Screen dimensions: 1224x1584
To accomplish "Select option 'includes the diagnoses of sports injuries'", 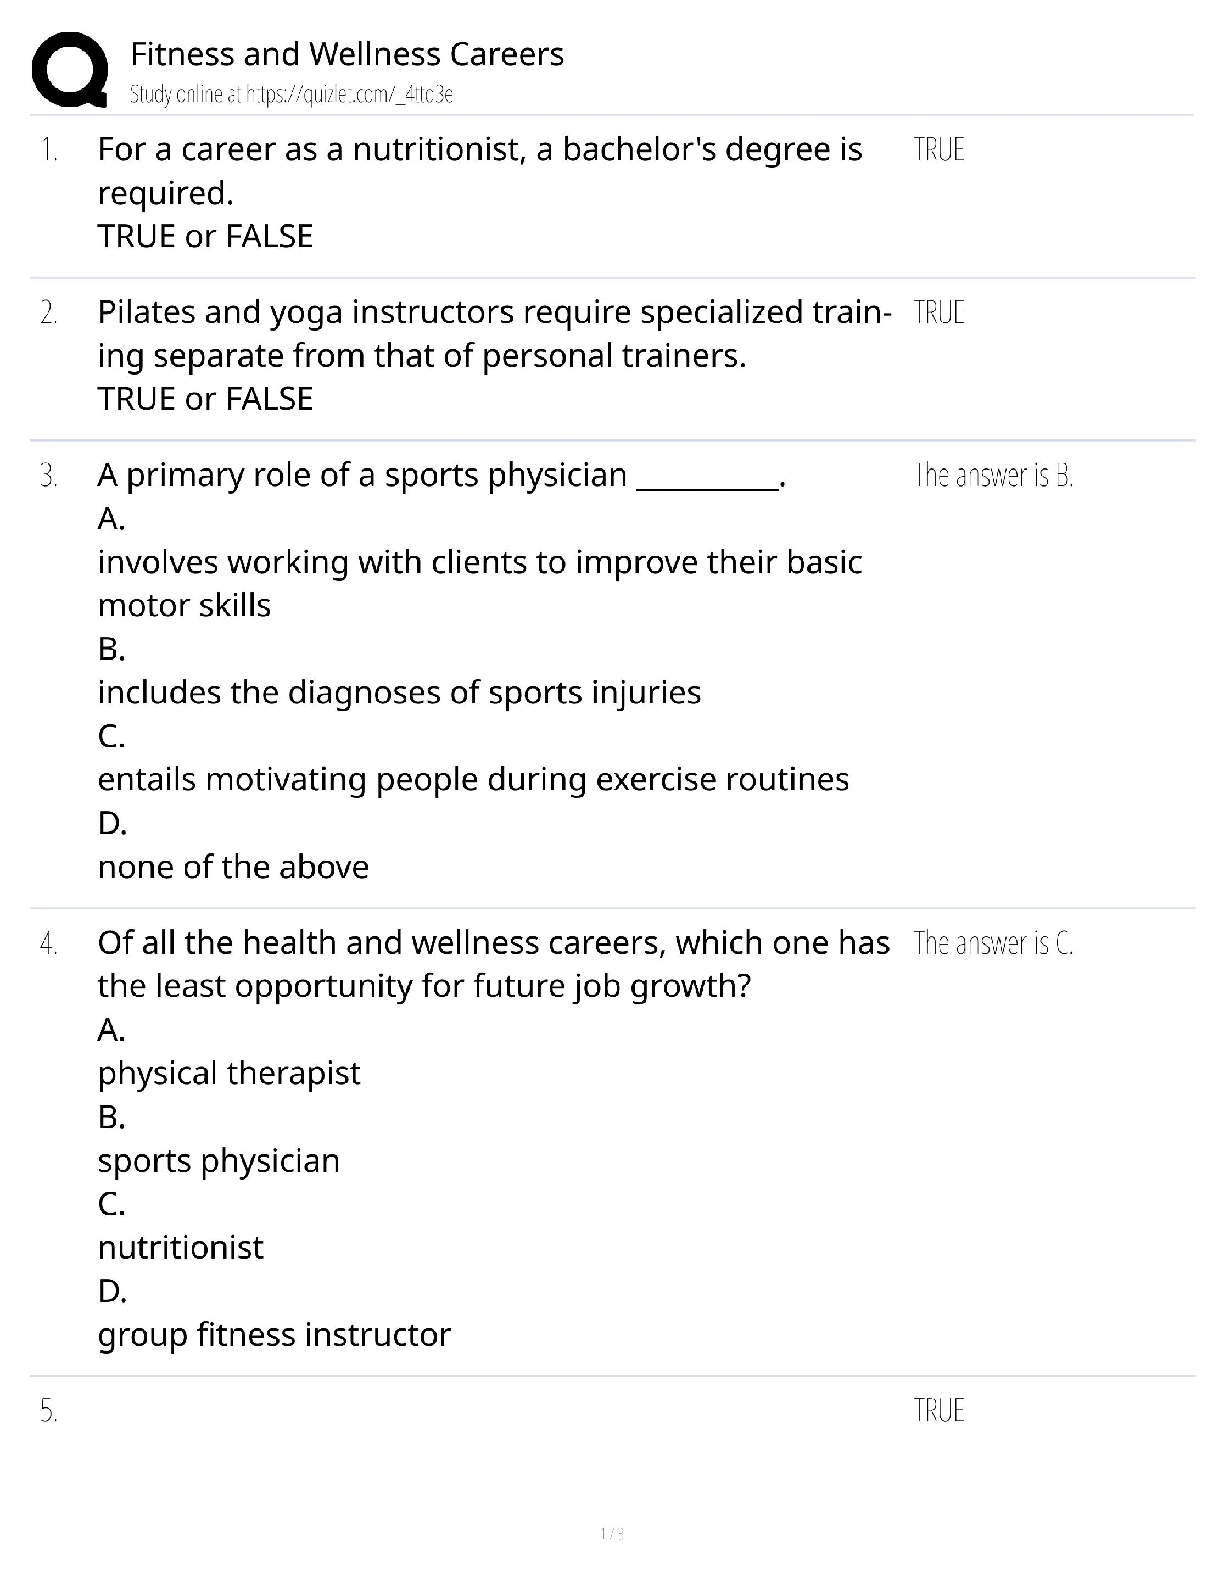I will click(399, 692).
